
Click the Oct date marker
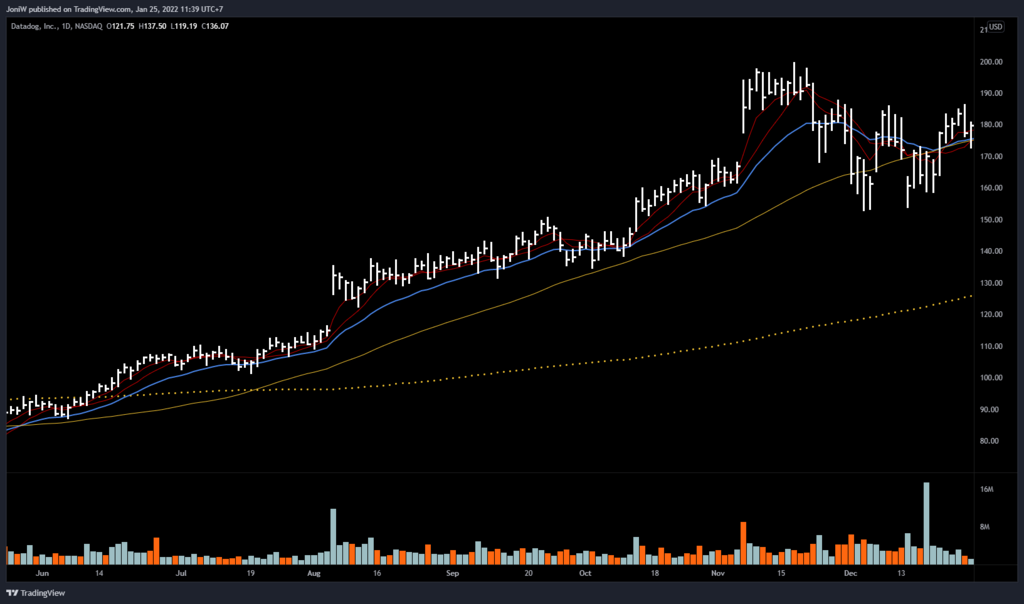point(585,575)
